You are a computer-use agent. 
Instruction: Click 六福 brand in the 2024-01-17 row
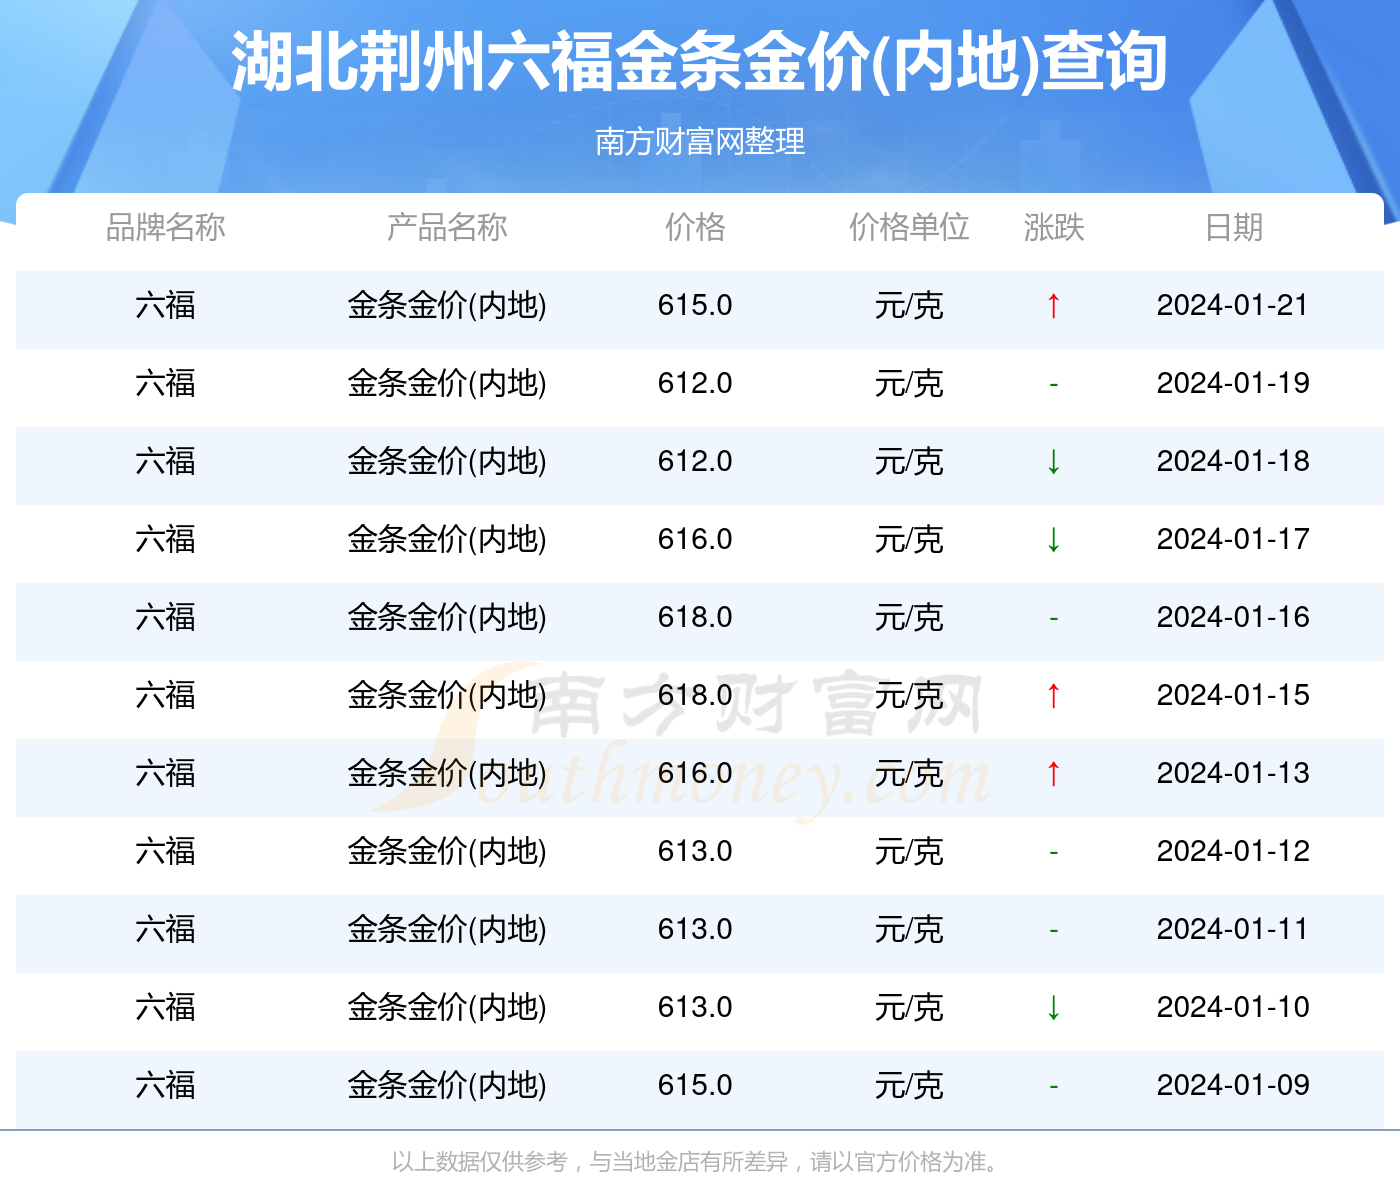(x=166, y=539)
